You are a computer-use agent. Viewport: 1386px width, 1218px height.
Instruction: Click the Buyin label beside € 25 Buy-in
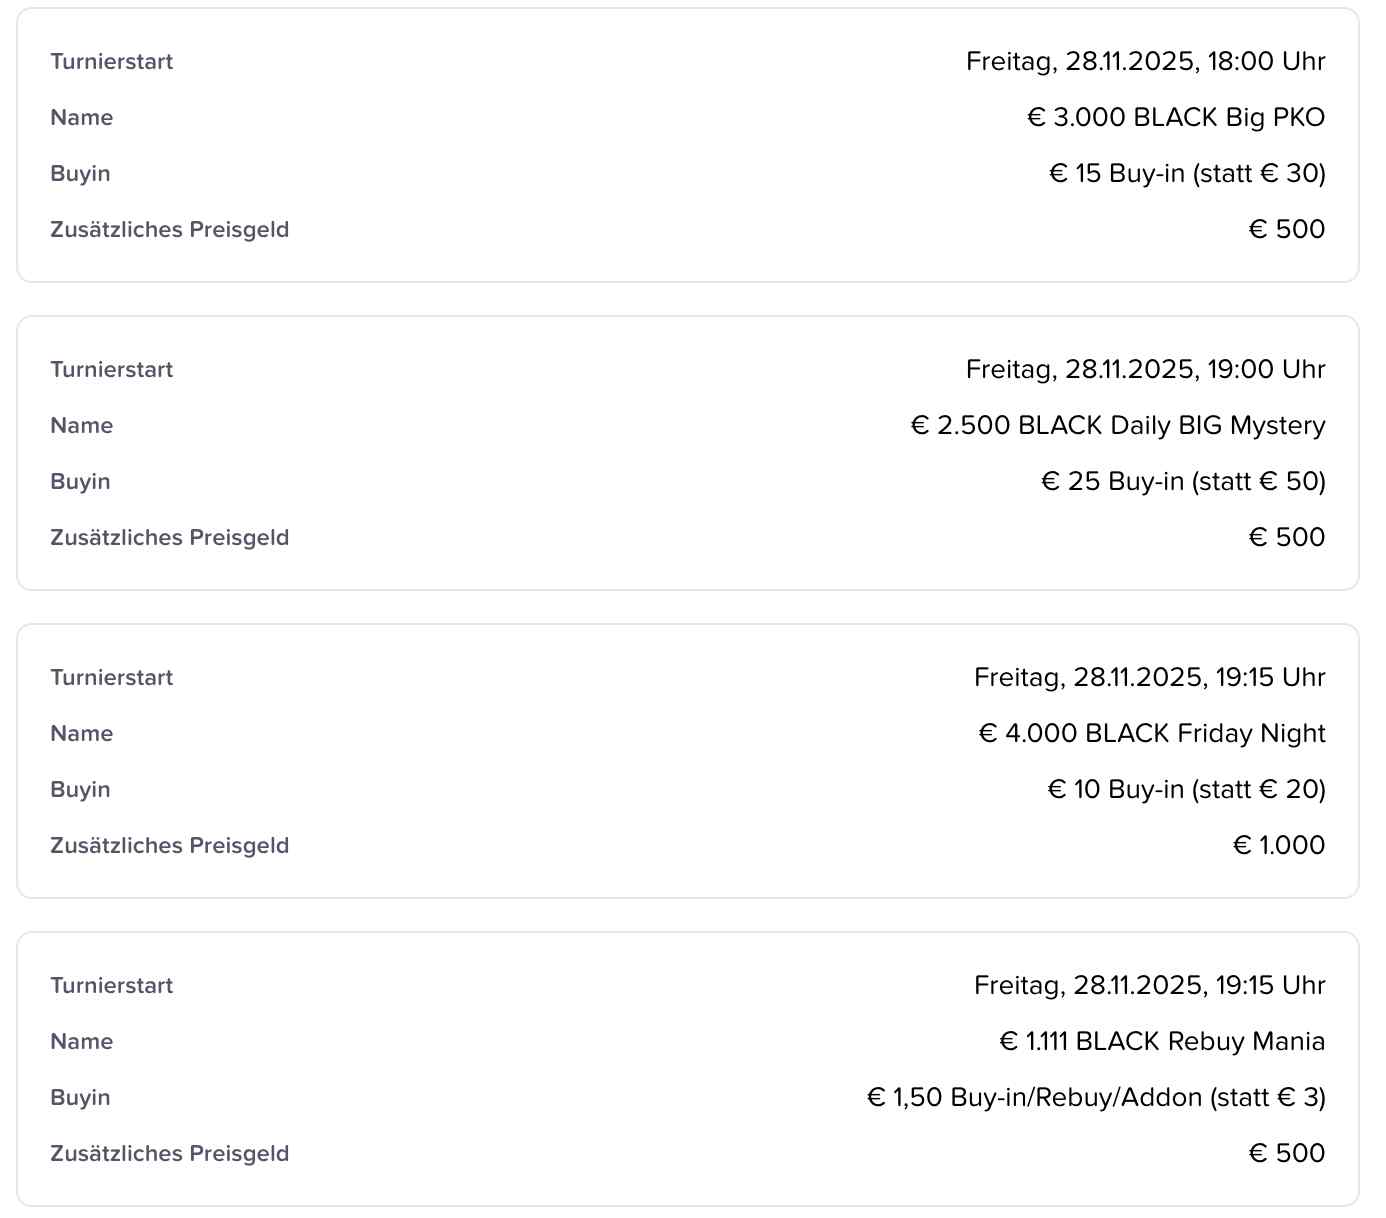tap(80, 482)
